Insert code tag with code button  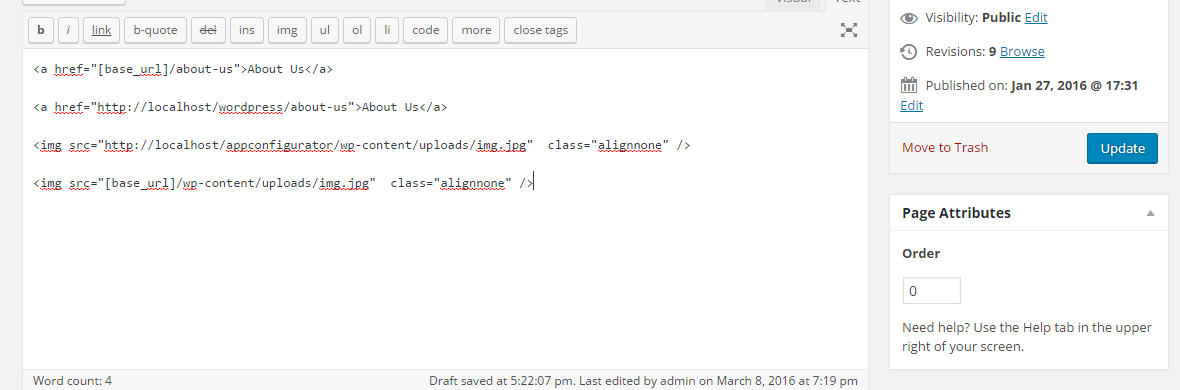click(426, 30)
